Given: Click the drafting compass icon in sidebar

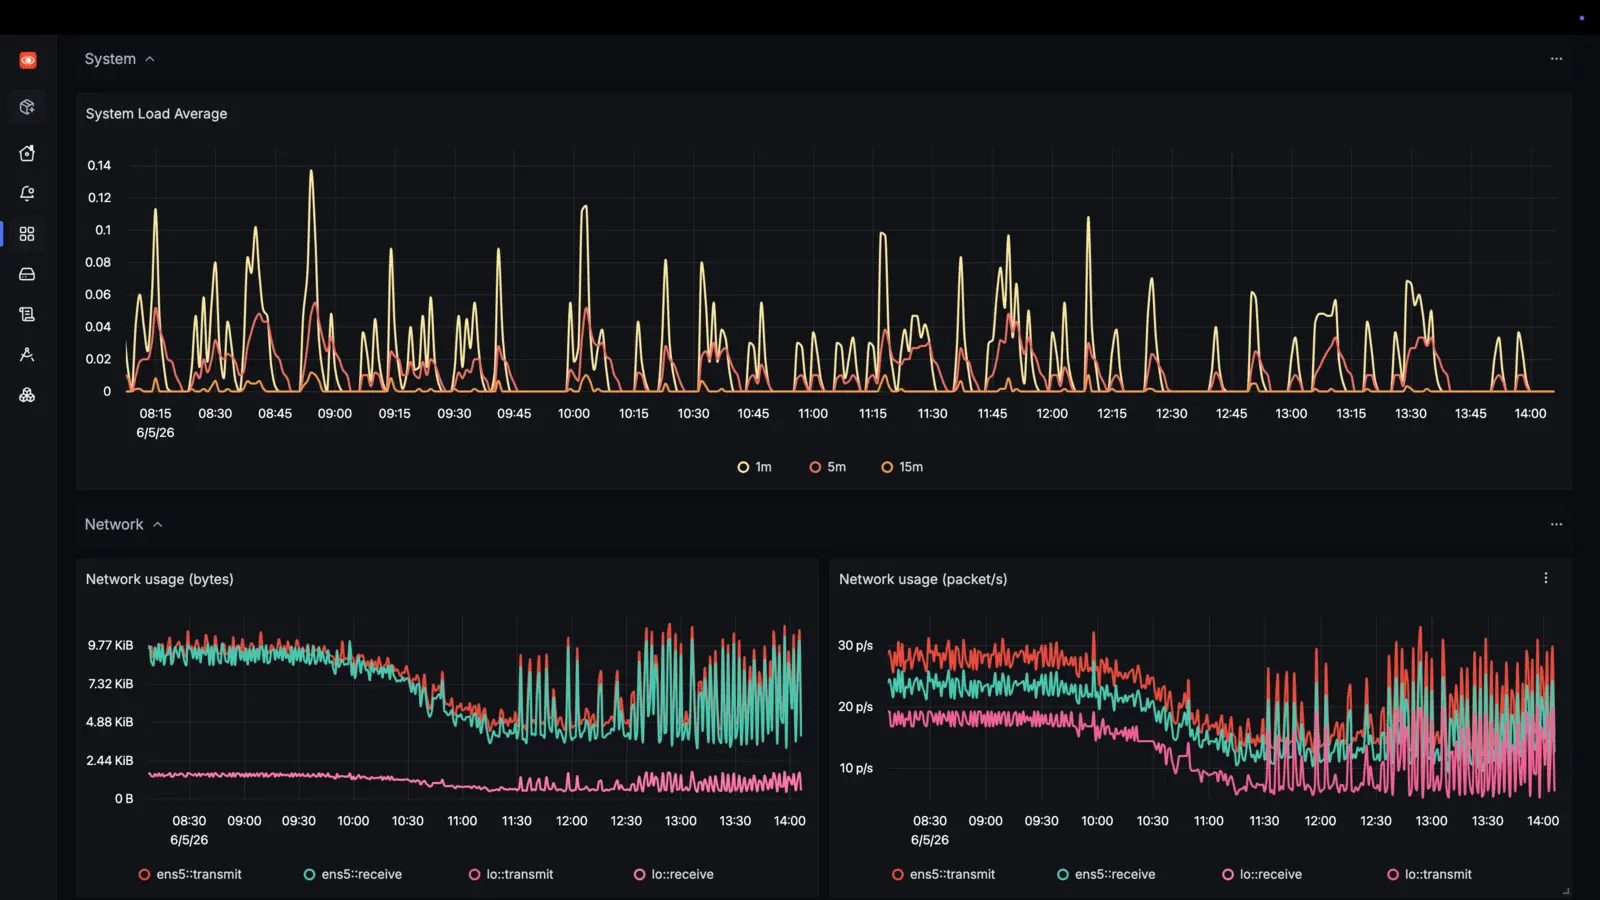Looking at the screenshot, I should pyautogui.click(x=27, y=355).
